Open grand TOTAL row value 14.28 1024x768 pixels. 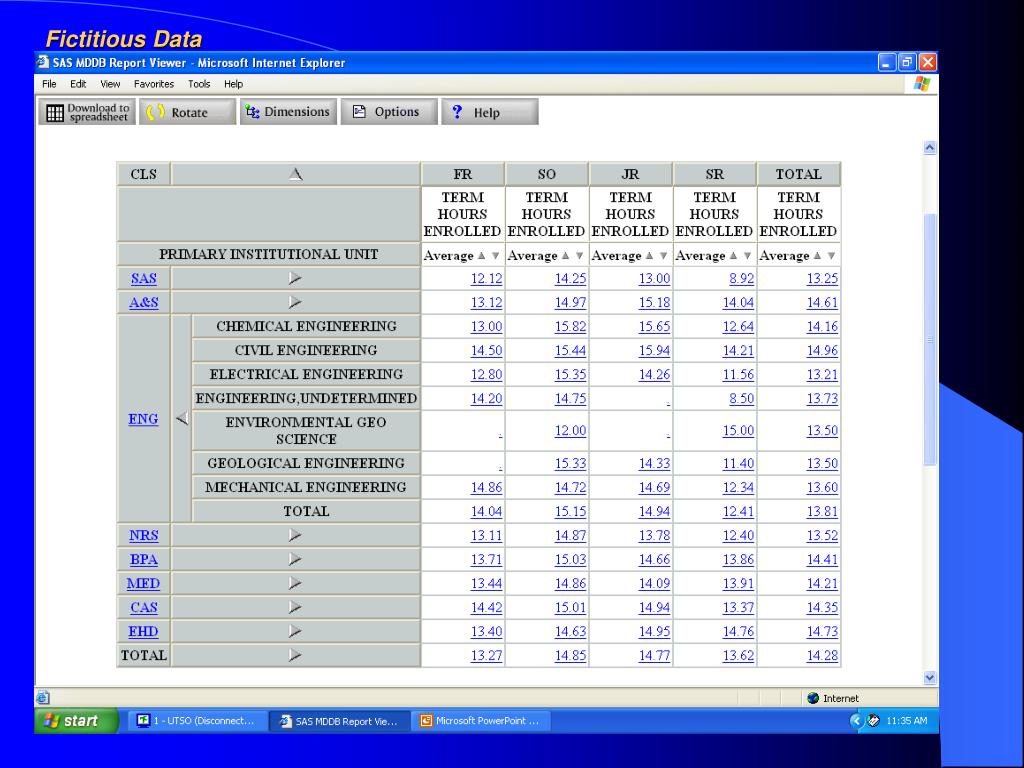pyautogui.click(x=822, y=656)
